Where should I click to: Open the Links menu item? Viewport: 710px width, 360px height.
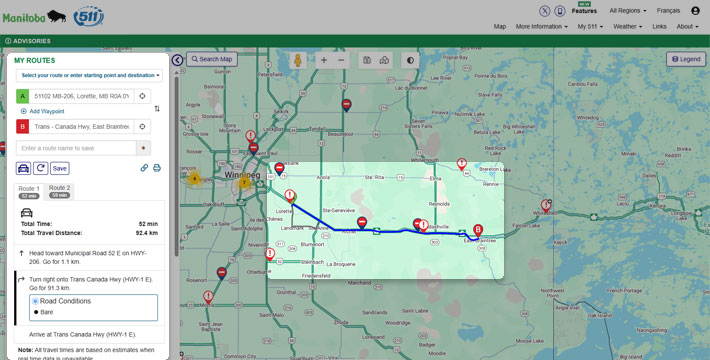coord(659,26)
